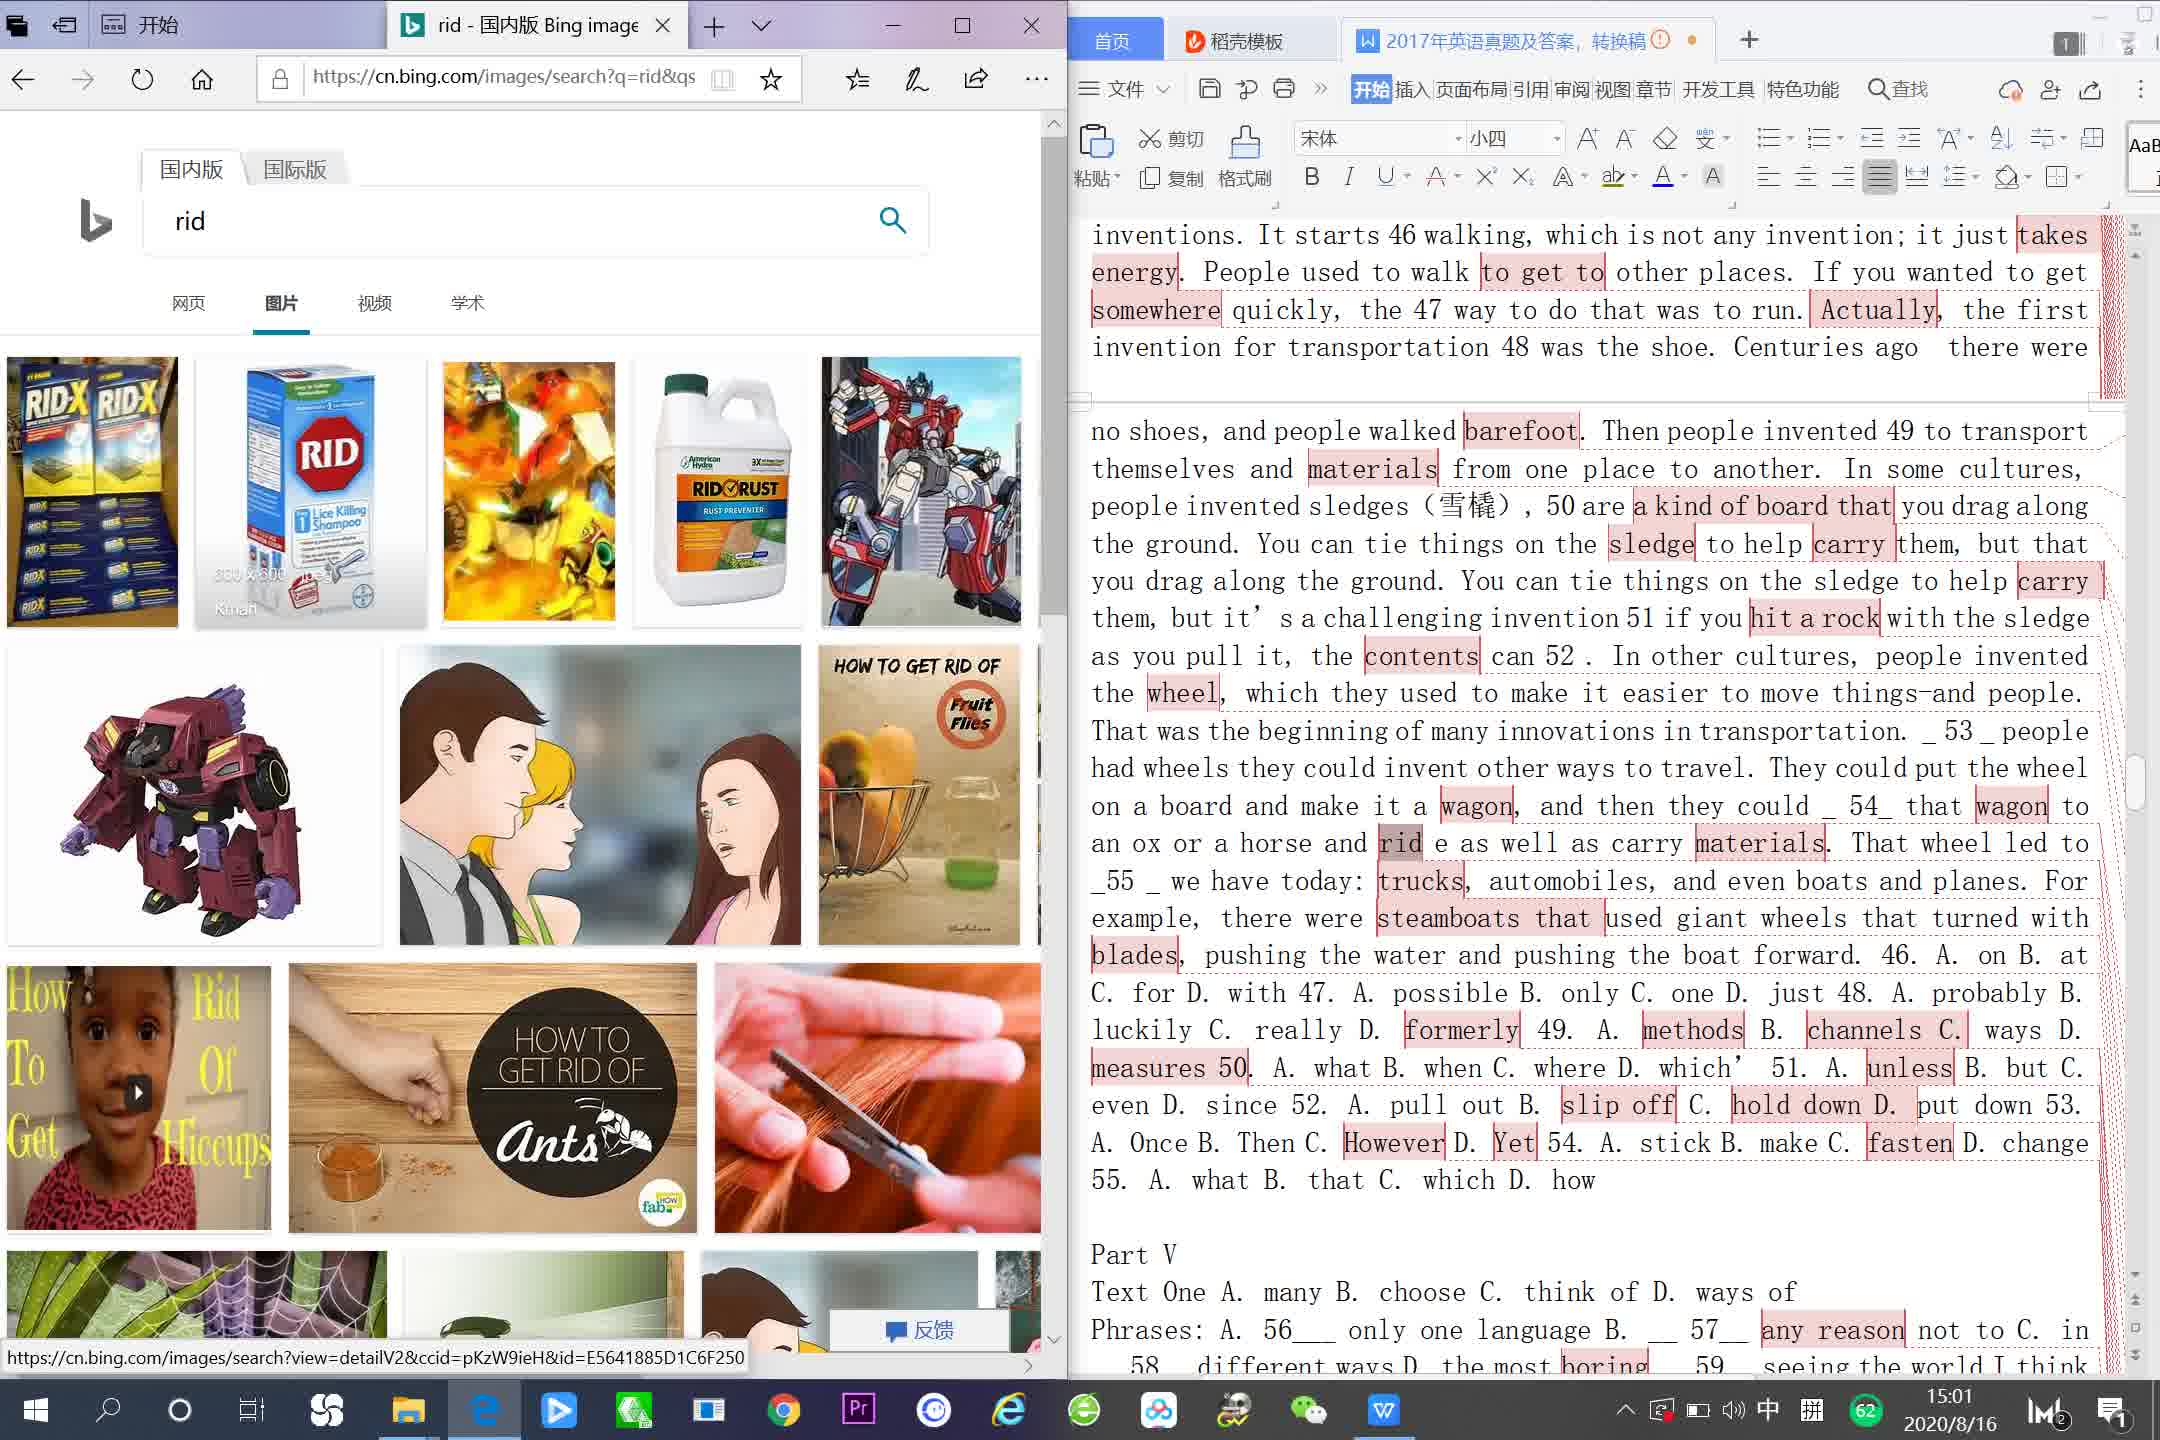Open WeChat from the taskbar
Screen dimensions: 2160x1440
pos(1309,1410)
